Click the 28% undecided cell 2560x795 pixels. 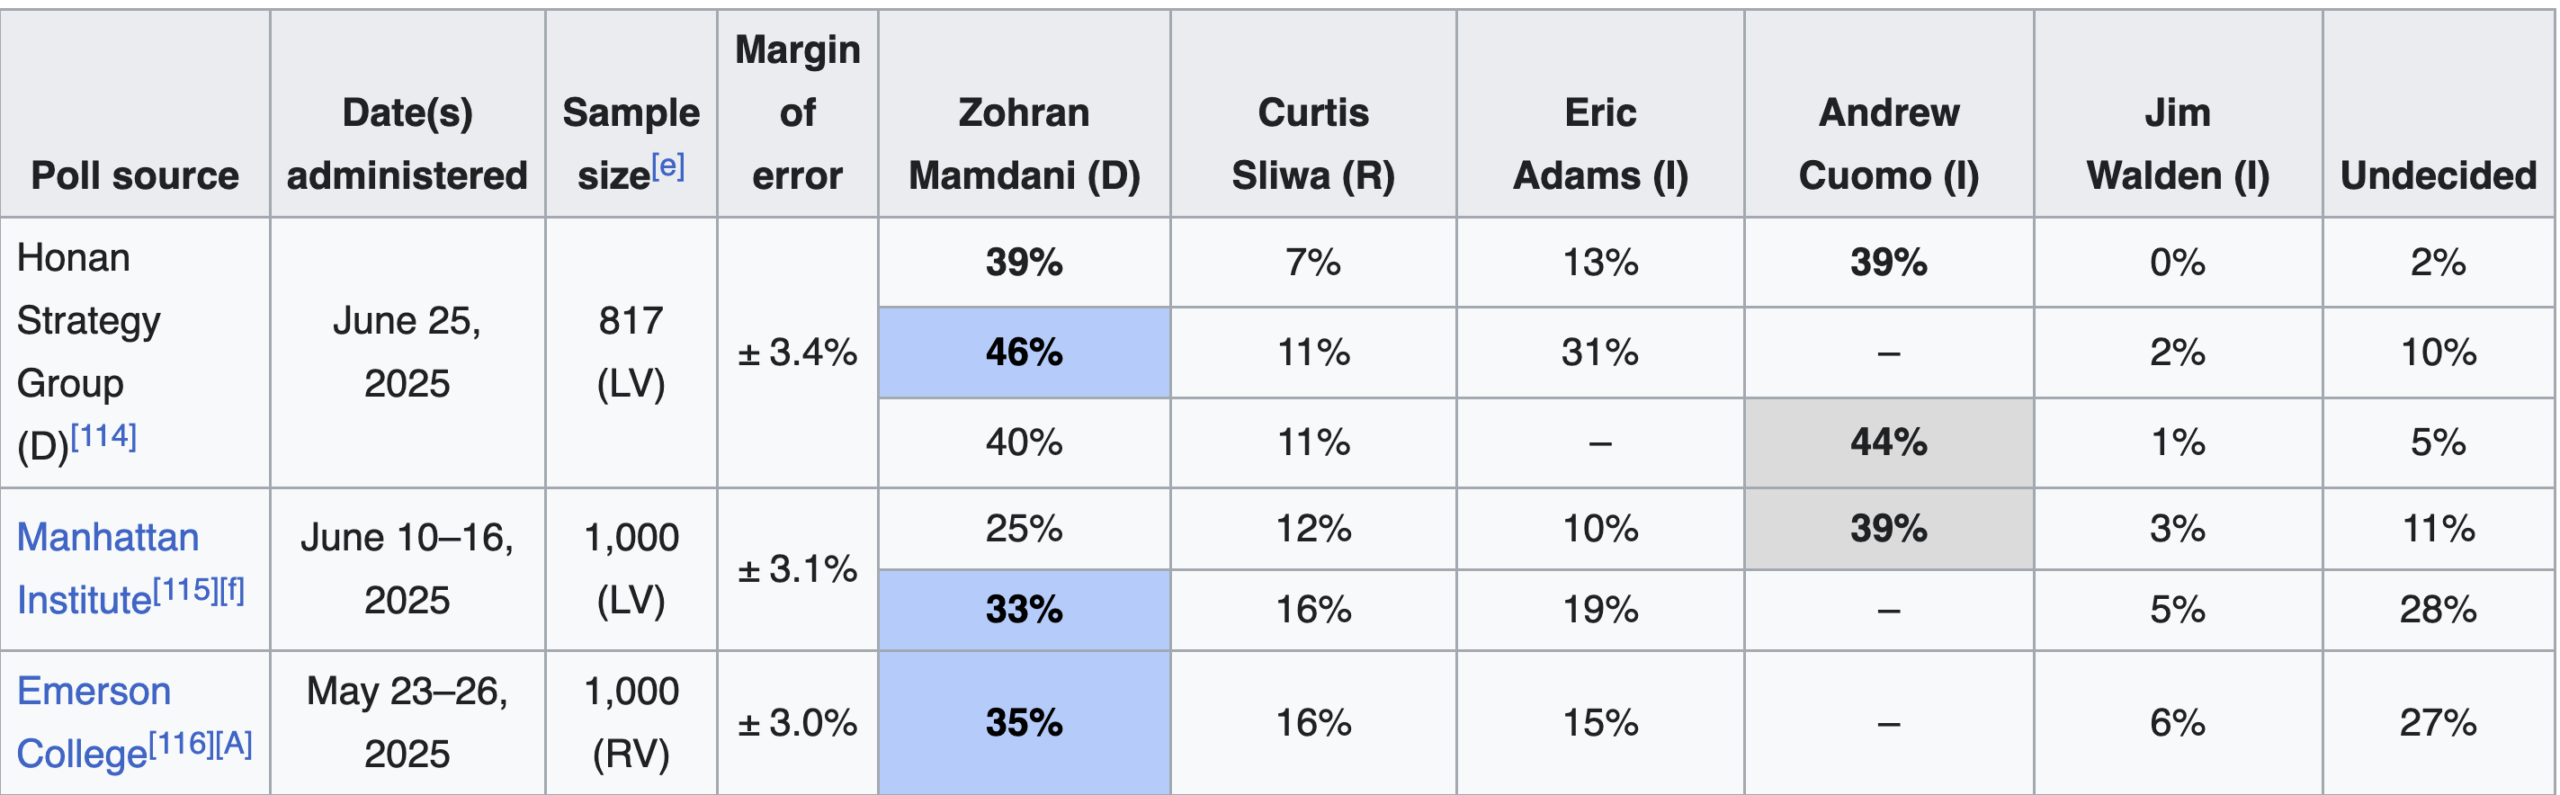point(2438,610)
